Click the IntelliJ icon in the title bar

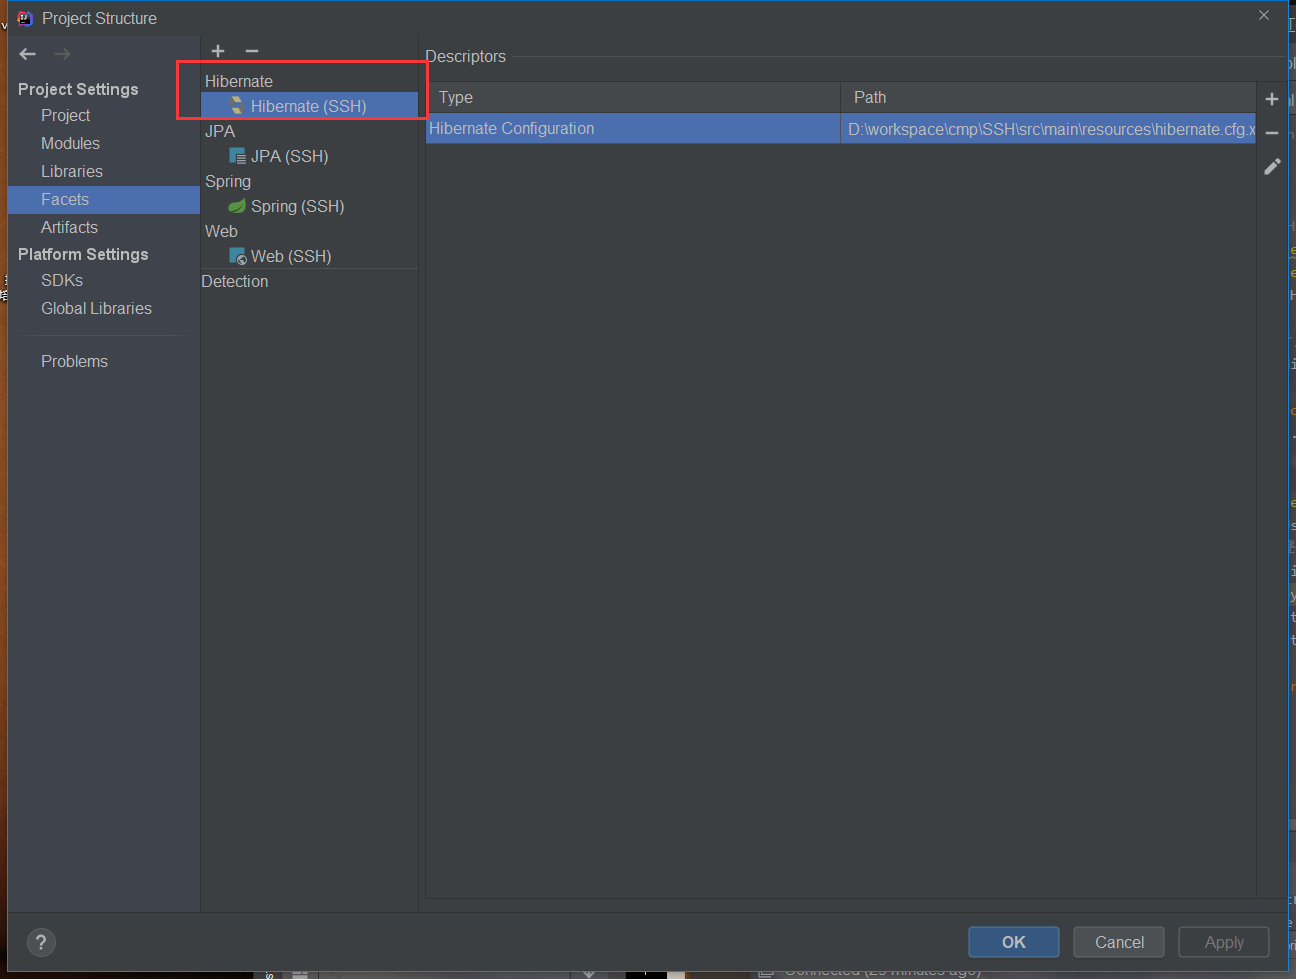(25, 18)
